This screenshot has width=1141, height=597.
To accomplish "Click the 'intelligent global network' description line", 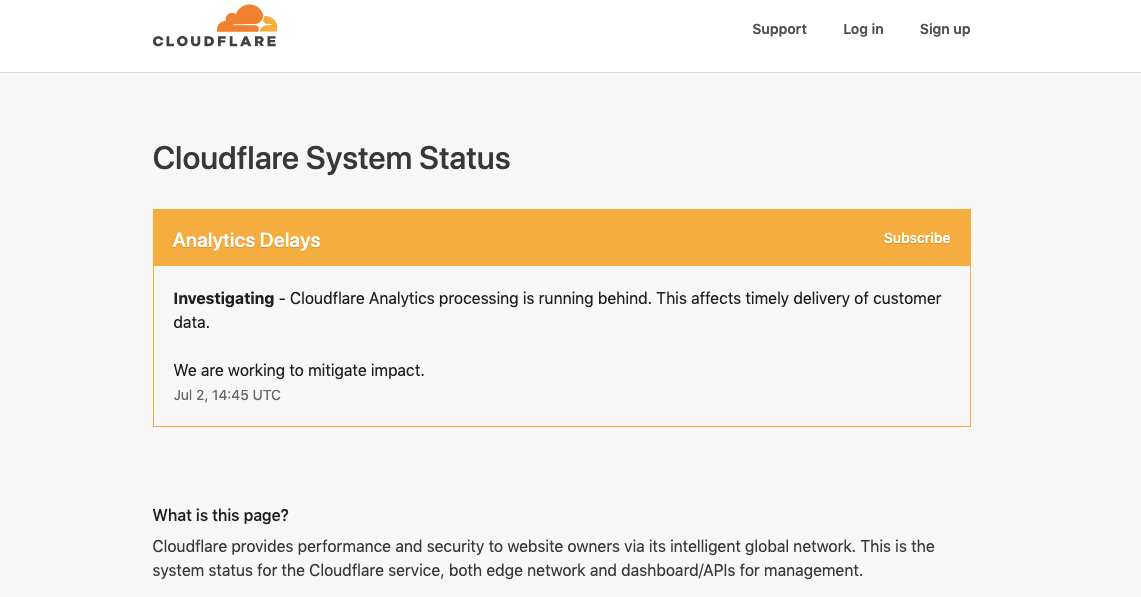I will 543,546.
